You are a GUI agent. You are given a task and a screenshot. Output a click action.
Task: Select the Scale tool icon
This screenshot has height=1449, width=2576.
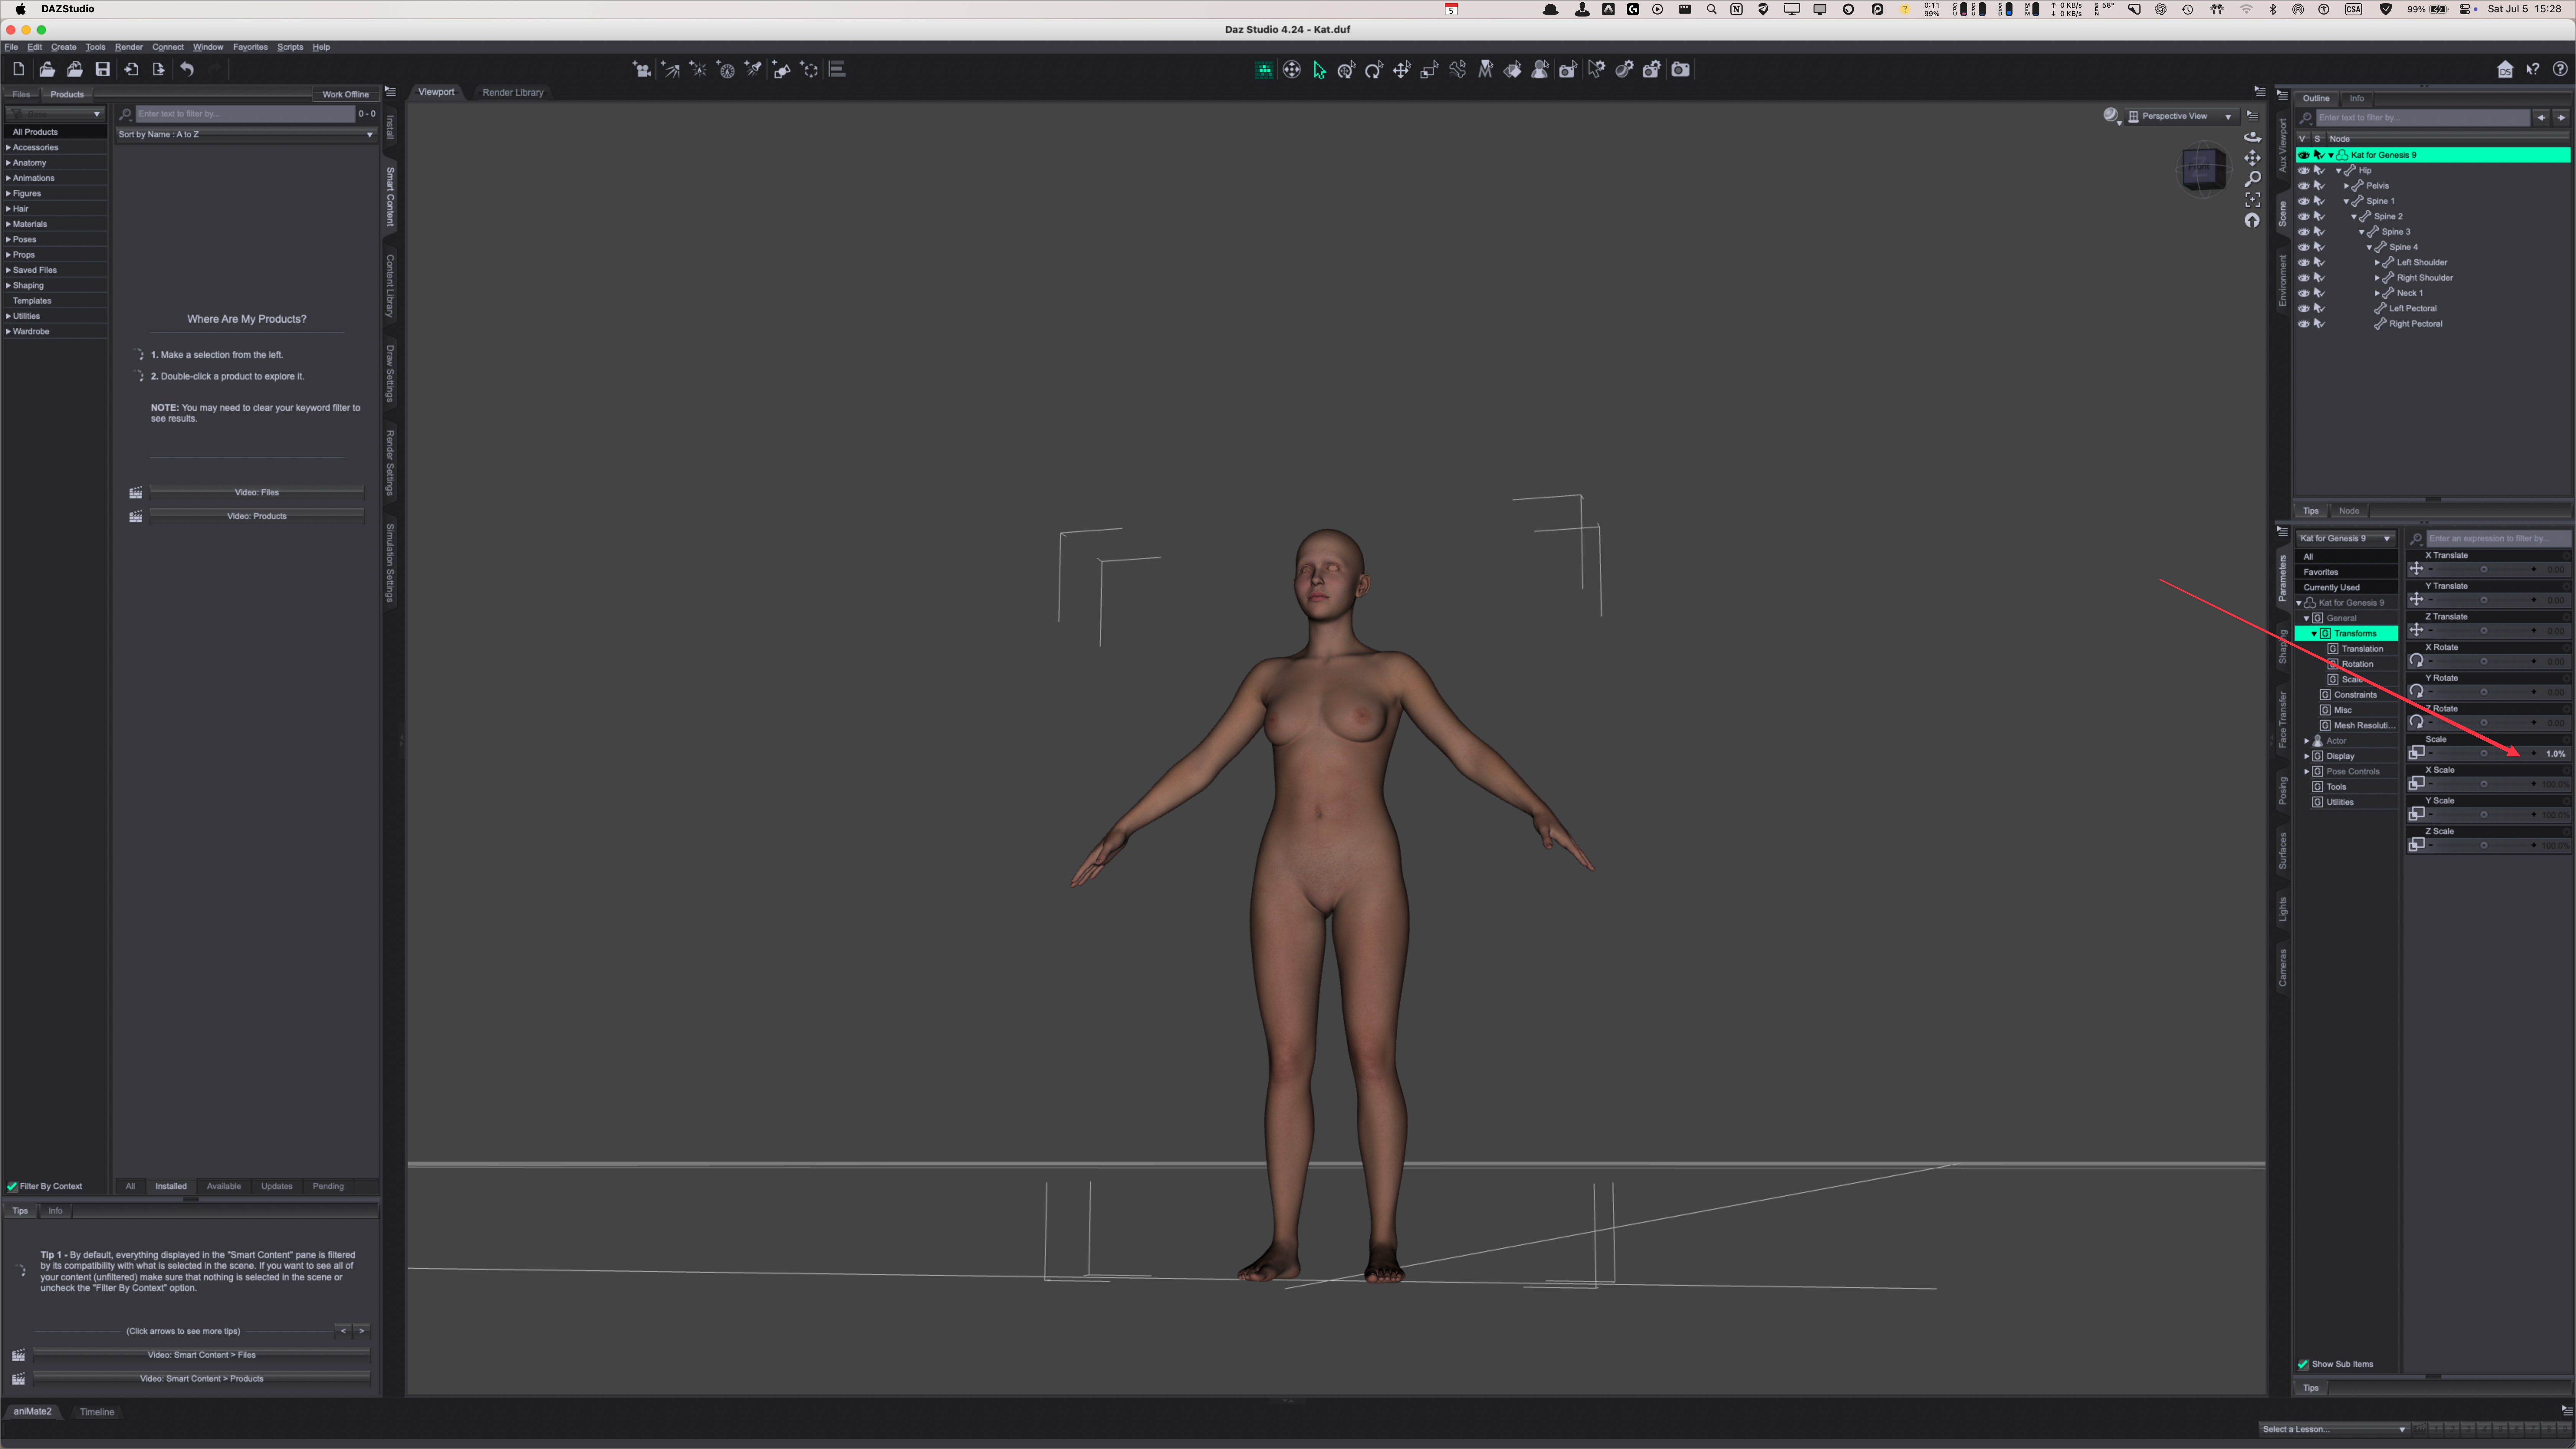(x=1430, y=69)
